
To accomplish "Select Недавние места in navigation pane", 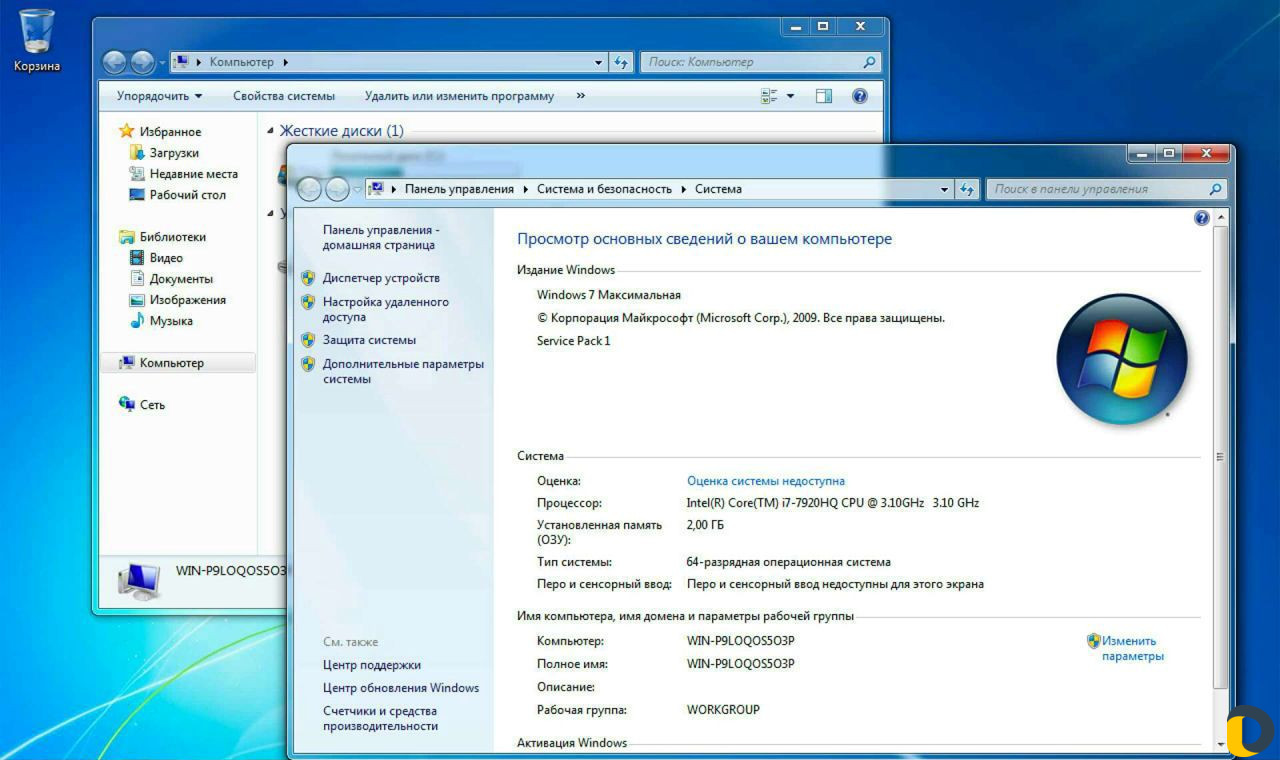I will pos(194,174).
